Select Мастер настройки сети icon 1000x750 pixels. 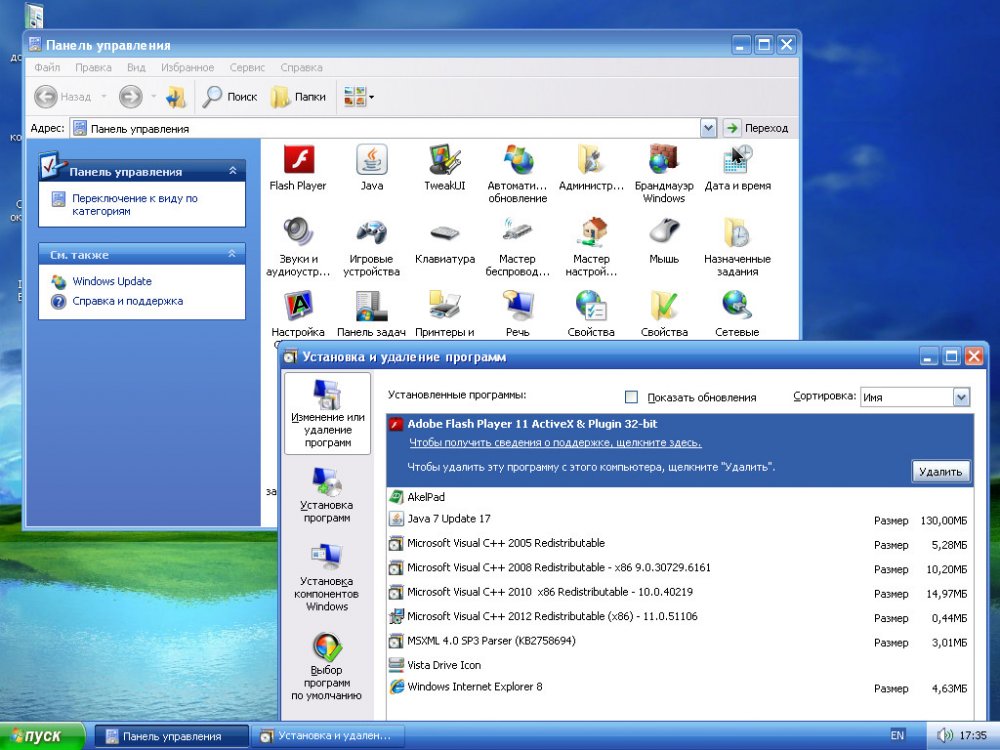(x=591, y=247)
